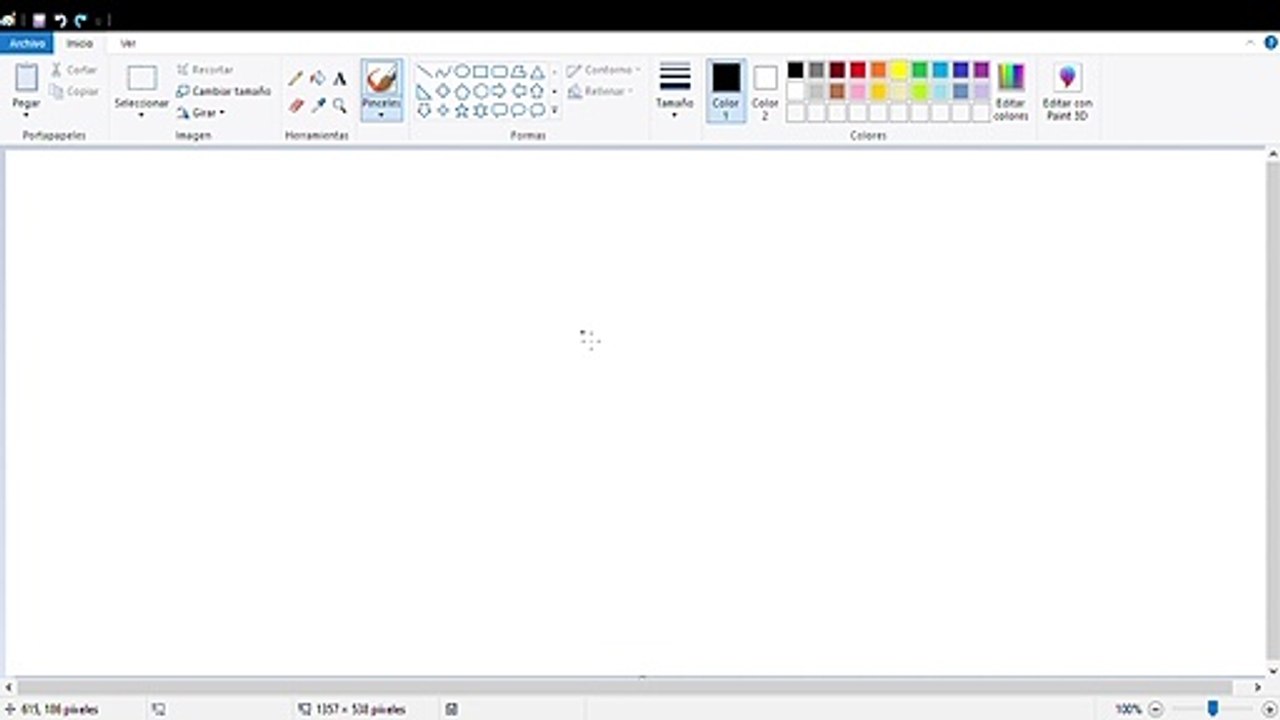This screenshot has width=1280, height=720.
Task: Select the Color picker eyedropper tool
Action: tap(318, 105)
